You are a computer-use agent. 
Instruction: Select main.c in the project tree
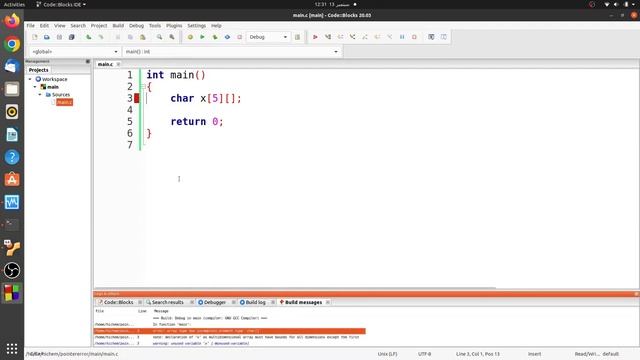click(64, 102)
